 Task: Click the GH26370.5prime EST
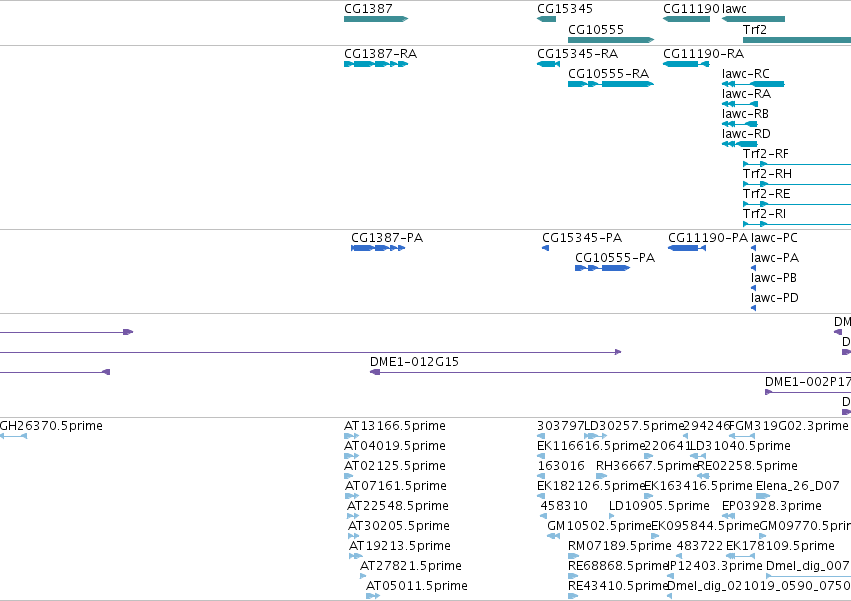click(13, 436)
